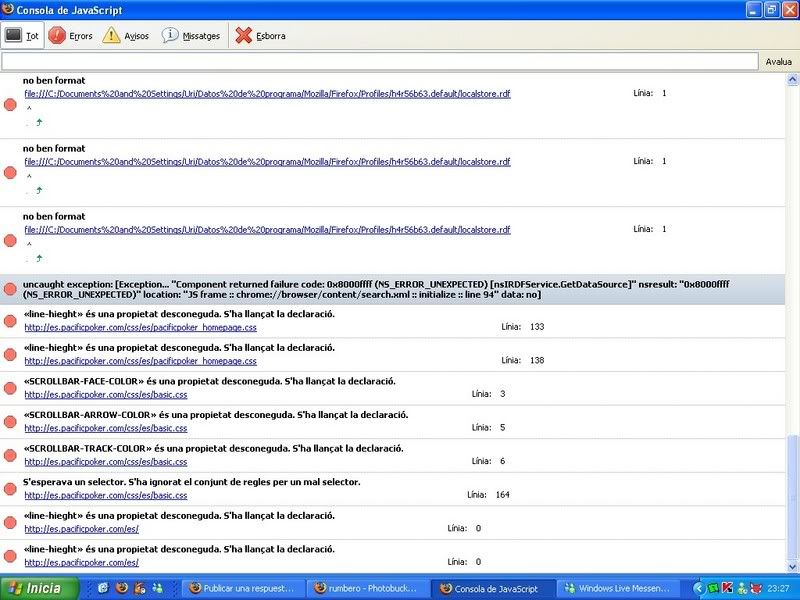
Task: Select the SCROLLBAR-FACE-COLOR unknown property message
Action: 209,381
